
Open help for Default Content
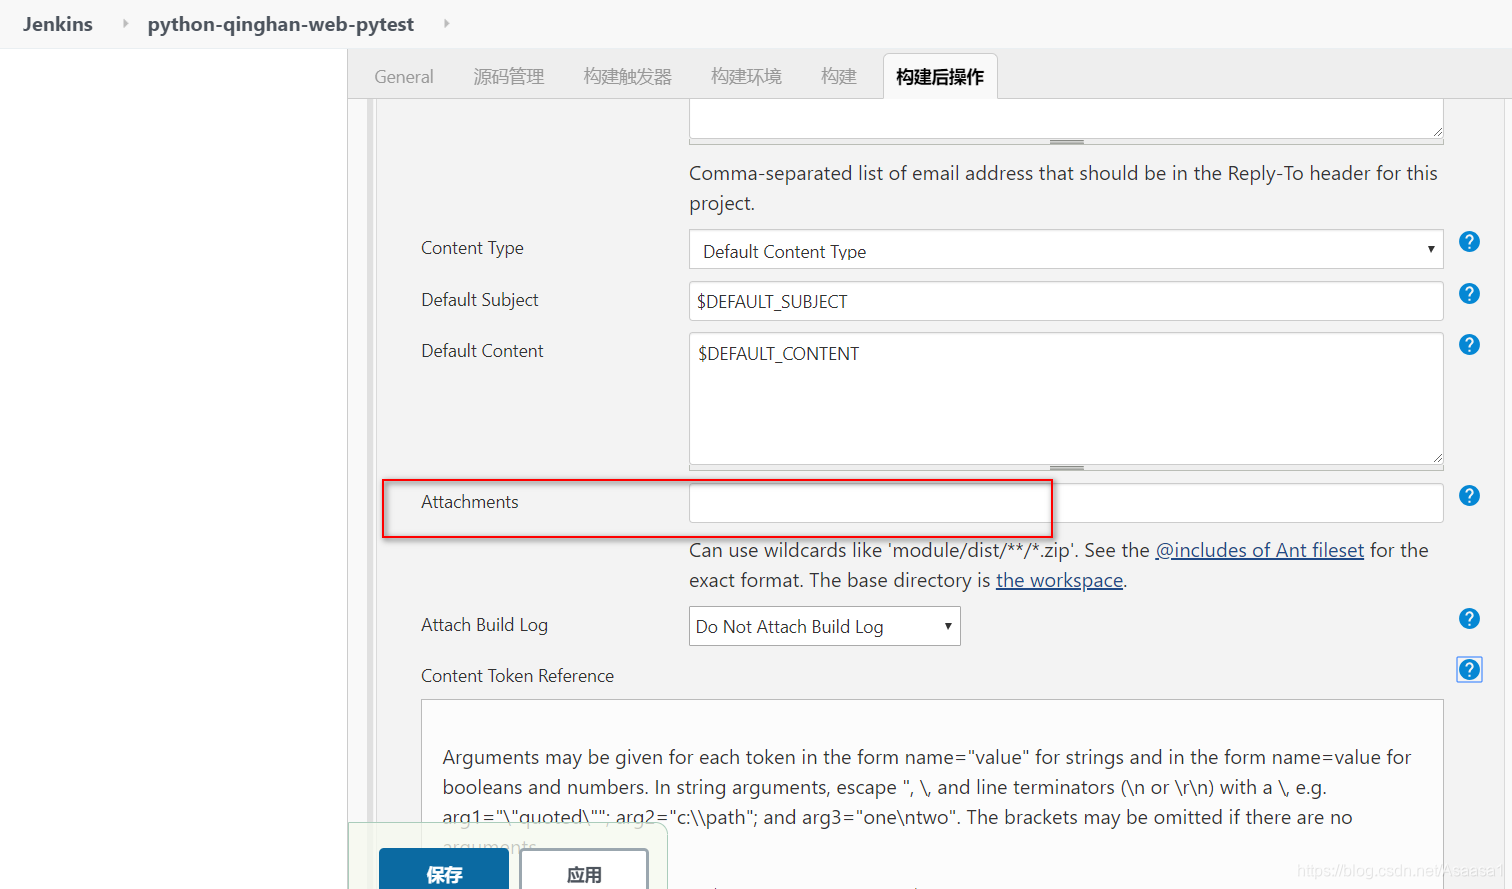[1469, 345]
